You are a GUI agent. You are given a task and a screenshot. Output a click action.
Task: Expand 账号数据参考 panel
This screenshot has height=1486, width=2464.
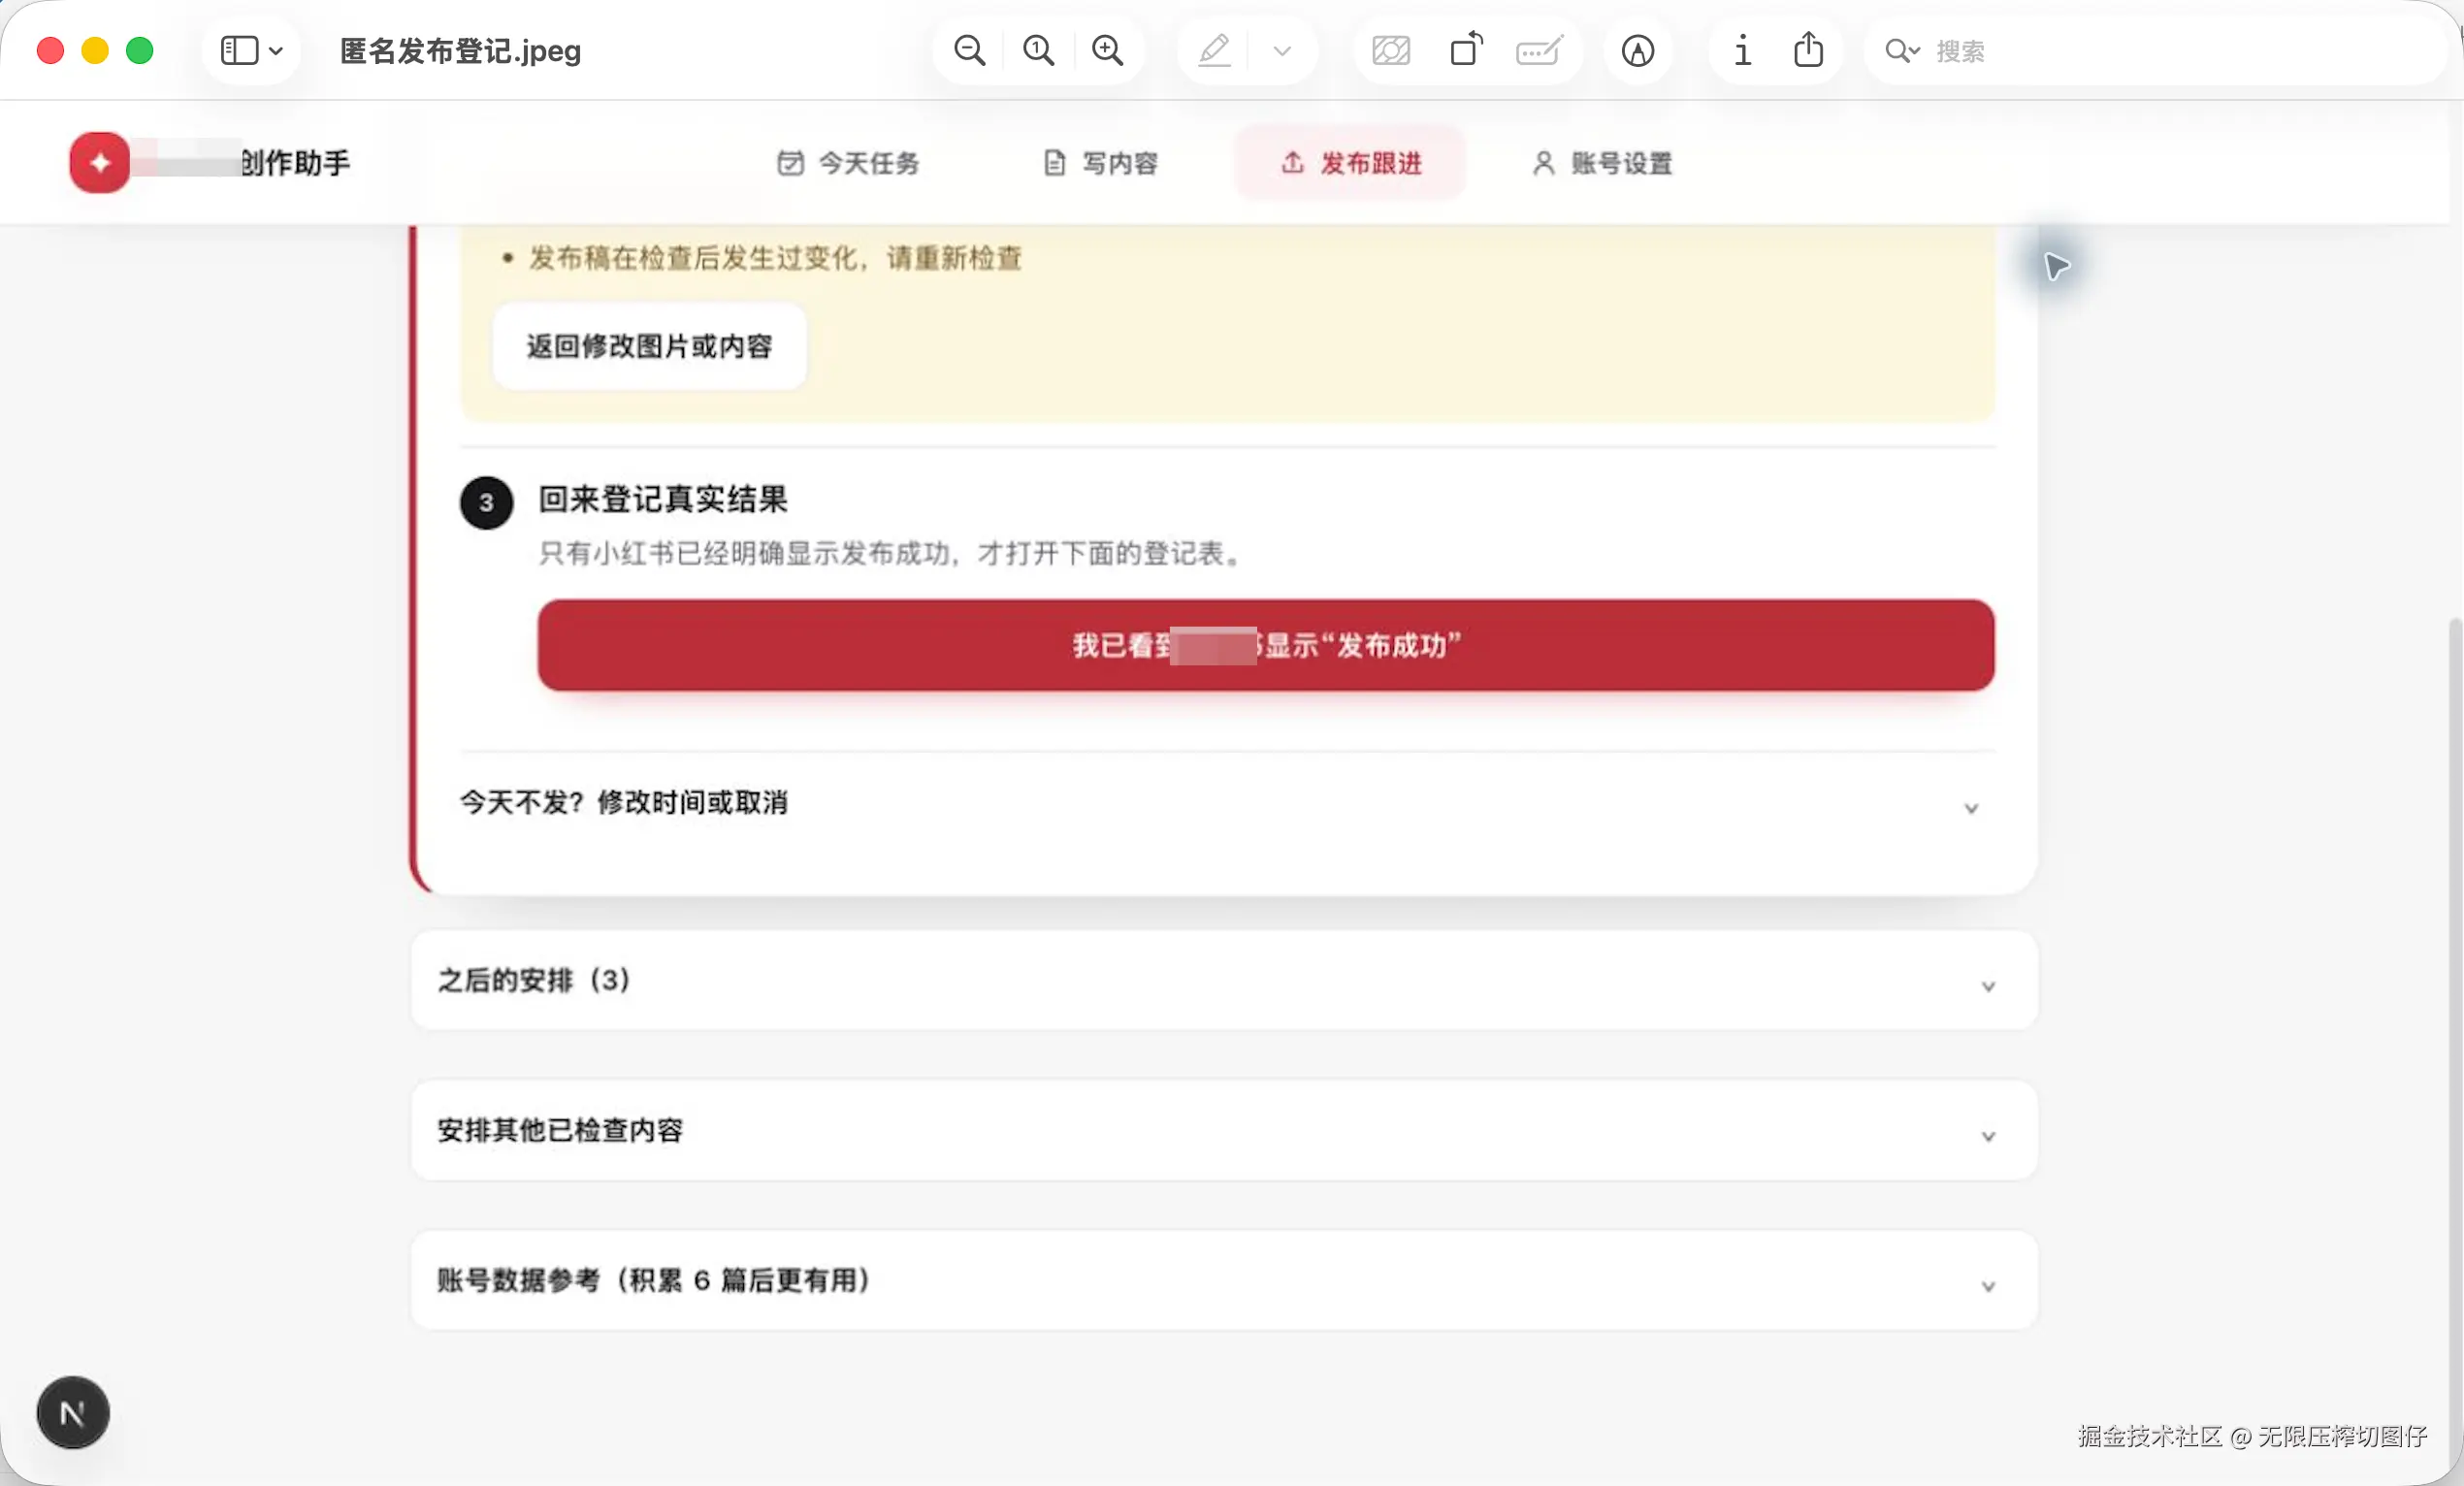pyautogui.click(x=1224, y=1280)
